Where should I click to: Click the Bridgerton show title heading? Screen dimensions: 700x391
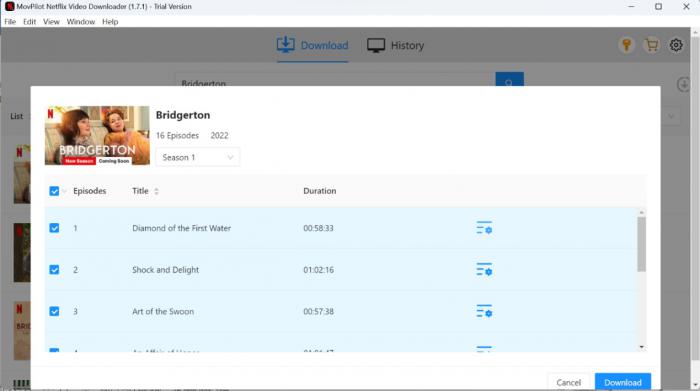[x=183, y=115]
